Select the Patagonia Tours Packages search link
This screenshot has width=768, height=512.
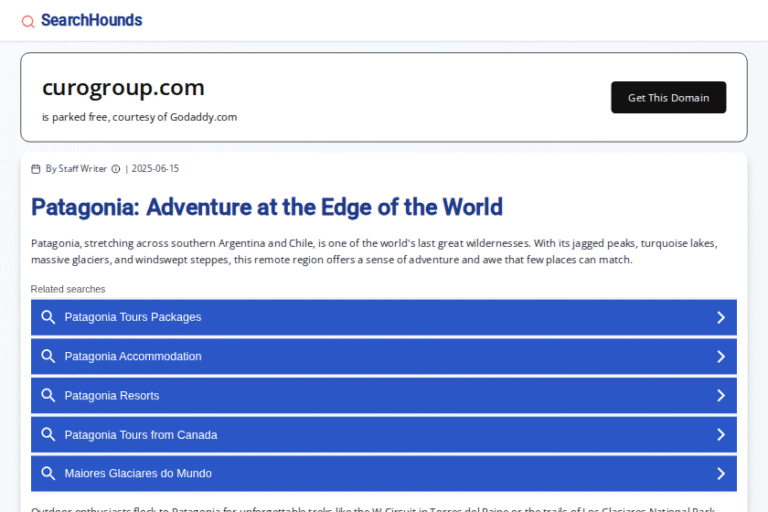coord(133,317)
